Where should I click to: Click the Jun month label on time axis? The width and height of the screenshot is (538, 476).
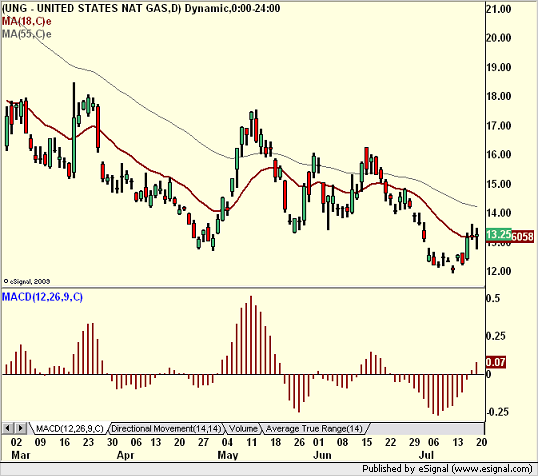(x=323, y=455)
